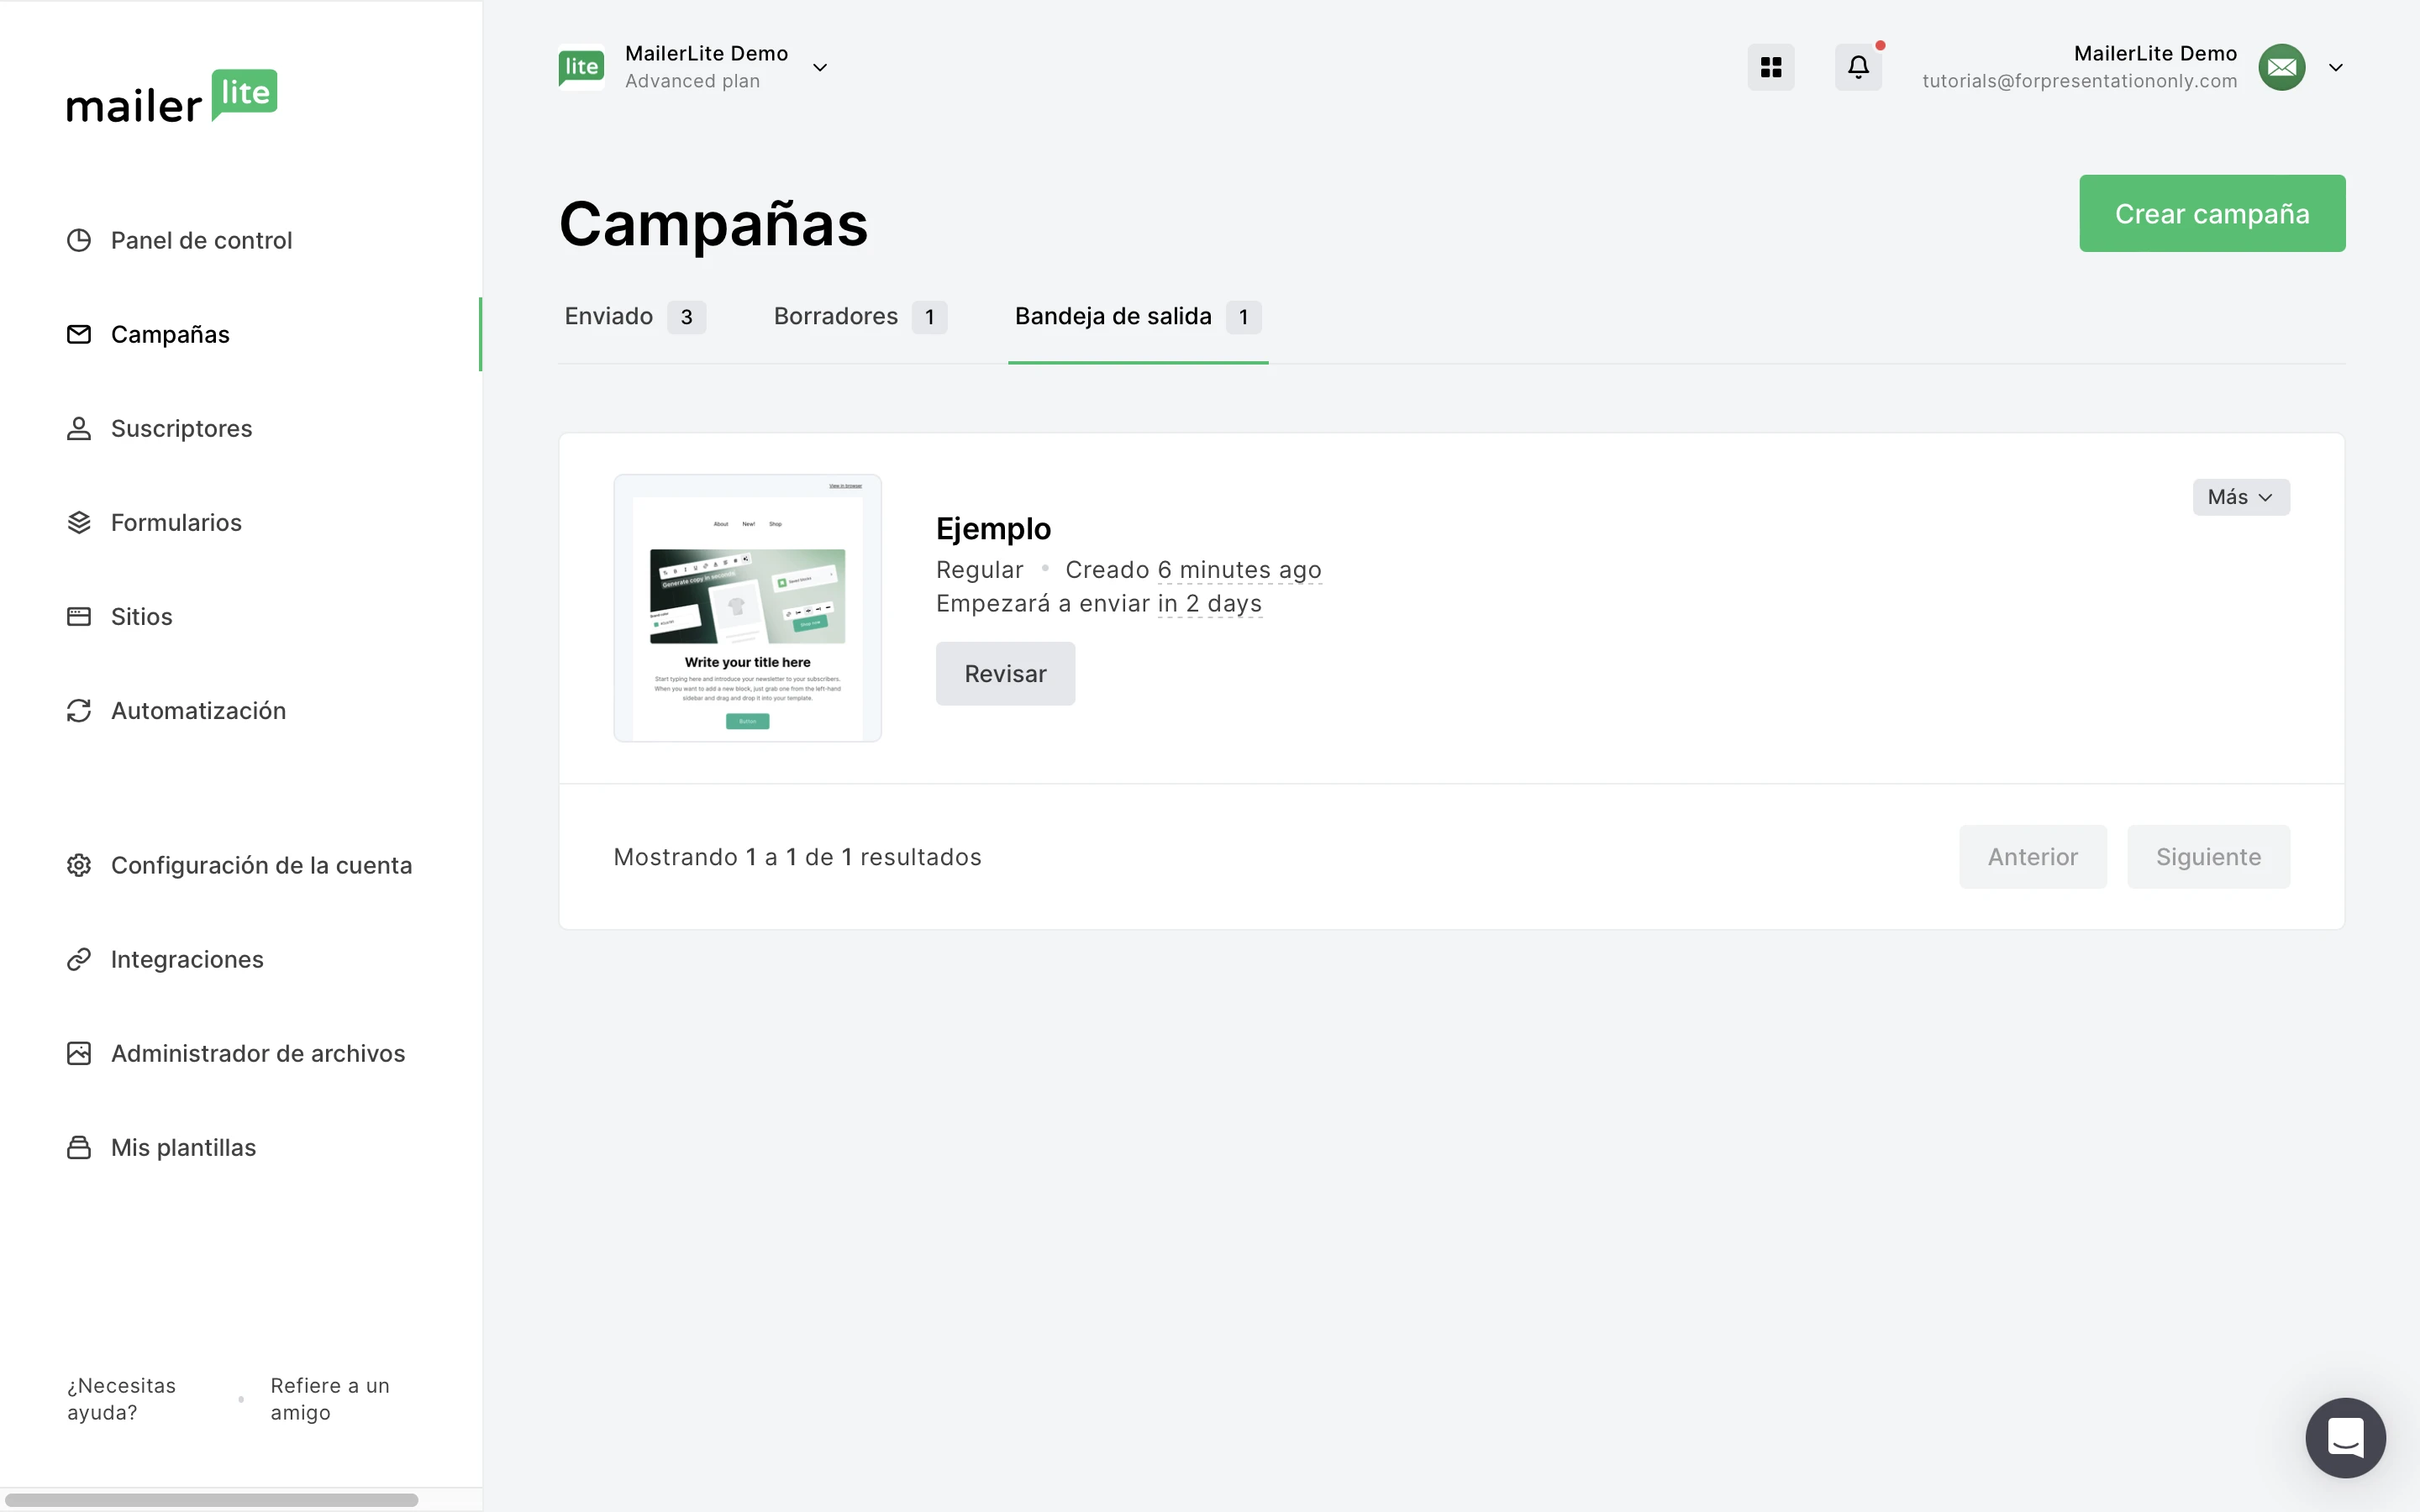Viewport: 2420px width, 1512px height.
Task: Open the notifications bell
Action: (1857, 67)
